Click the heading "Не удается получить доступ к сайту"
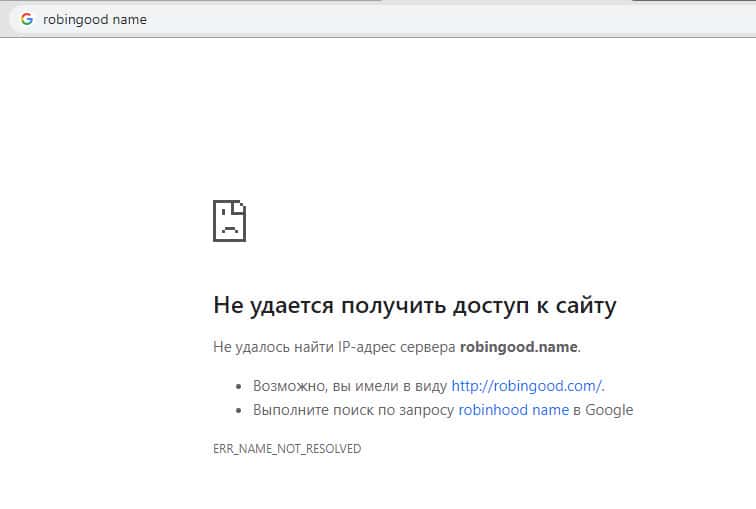The height and width of the screenshot is (509, 756). [x=415, y=306]
